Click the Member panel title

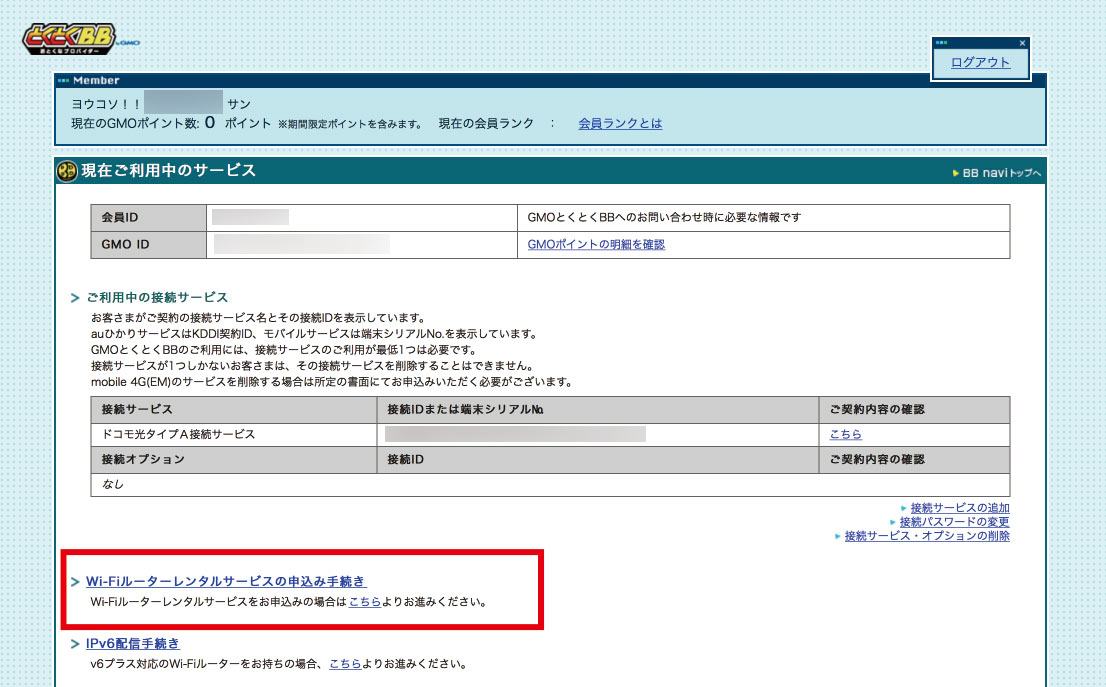(96, 80)
